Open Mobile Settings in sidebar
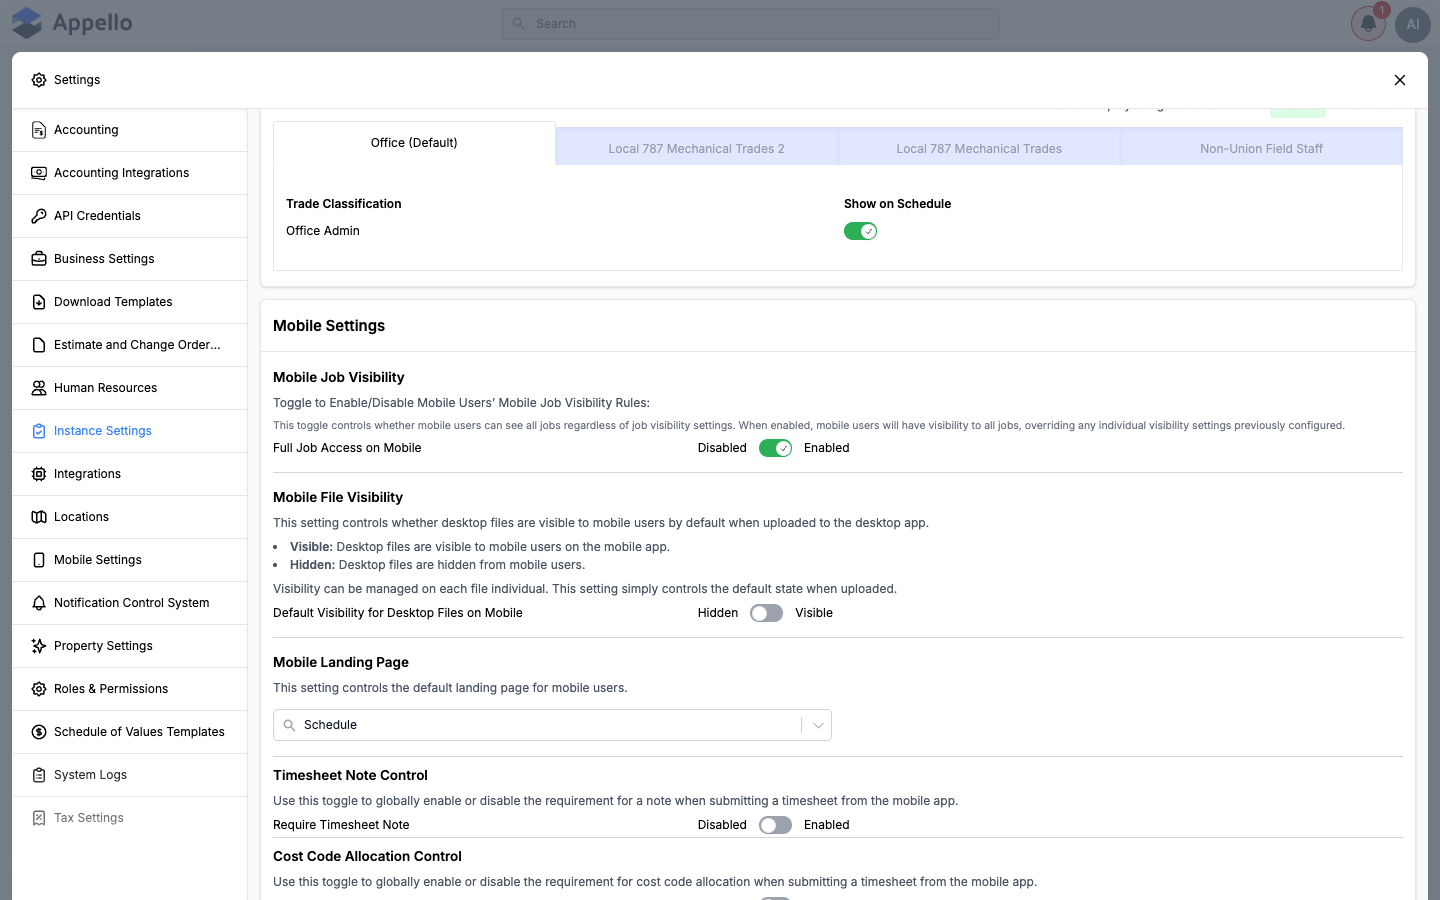 point(130,560)
